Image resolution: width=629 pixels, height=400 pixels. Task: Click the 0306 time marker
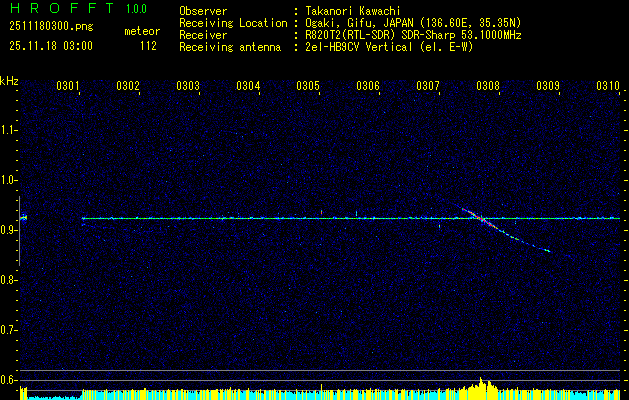coord(368,85)
